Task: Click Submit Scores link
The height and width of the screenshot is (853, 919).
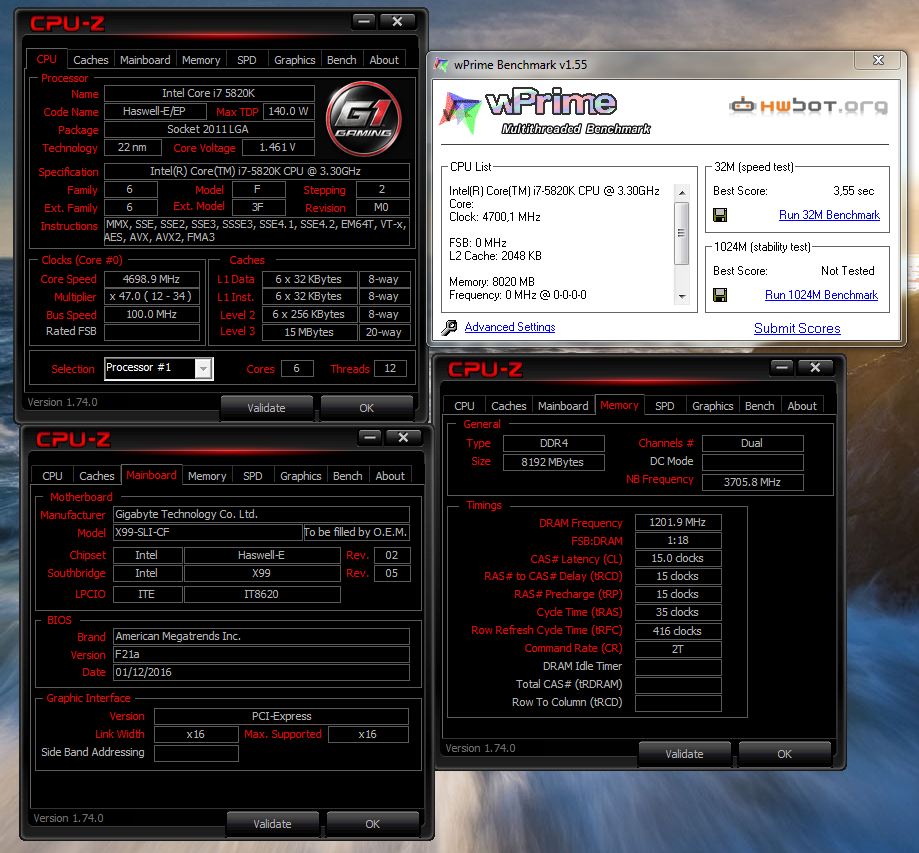Action: click(797, 328)
